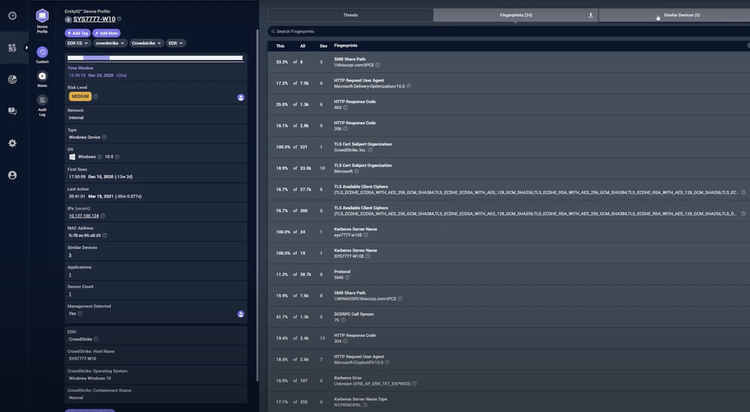Click the info icon beside the MAC address

[x=105, y=235]
